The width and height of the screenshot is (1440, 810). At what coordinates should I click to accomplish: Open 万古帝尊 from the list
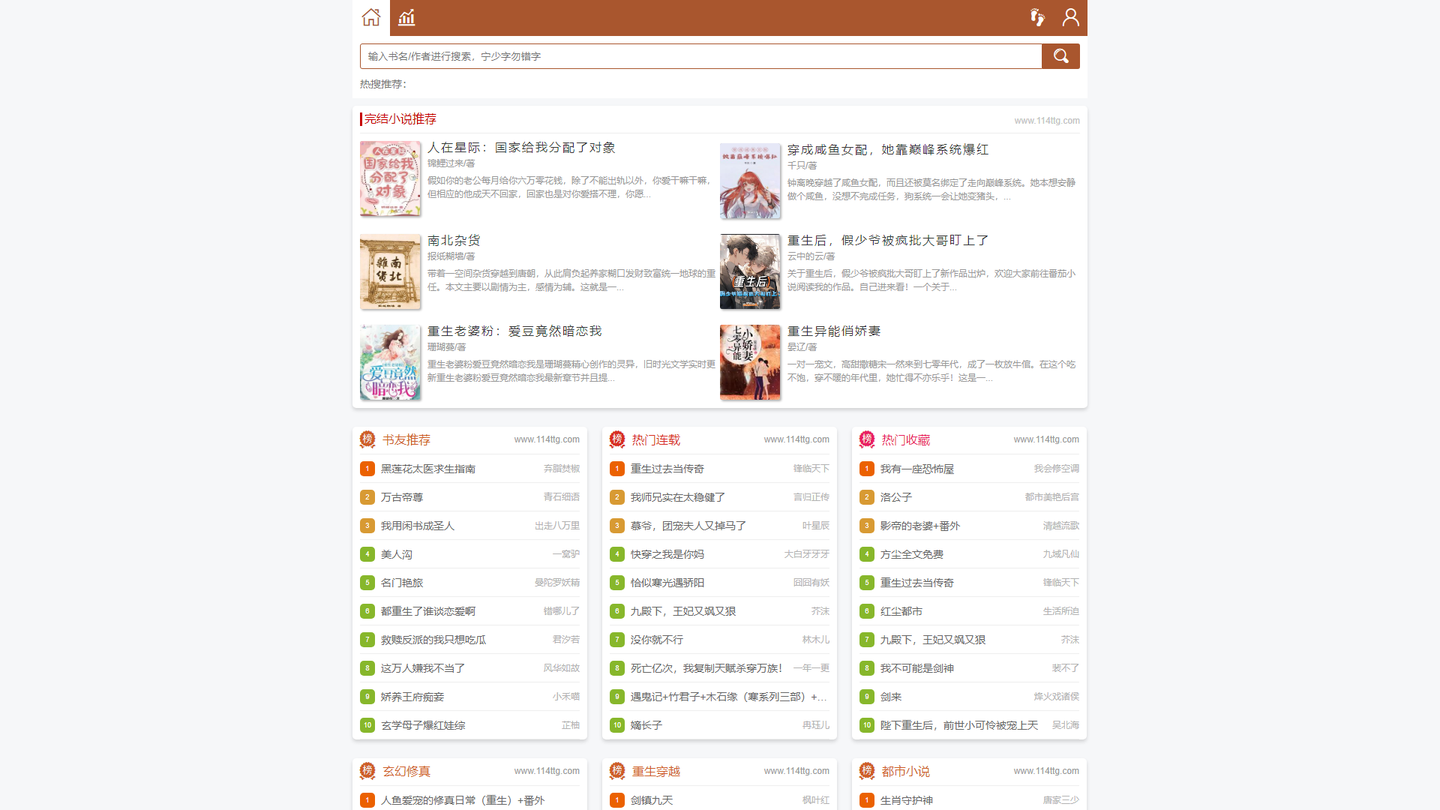coord(402,497)
